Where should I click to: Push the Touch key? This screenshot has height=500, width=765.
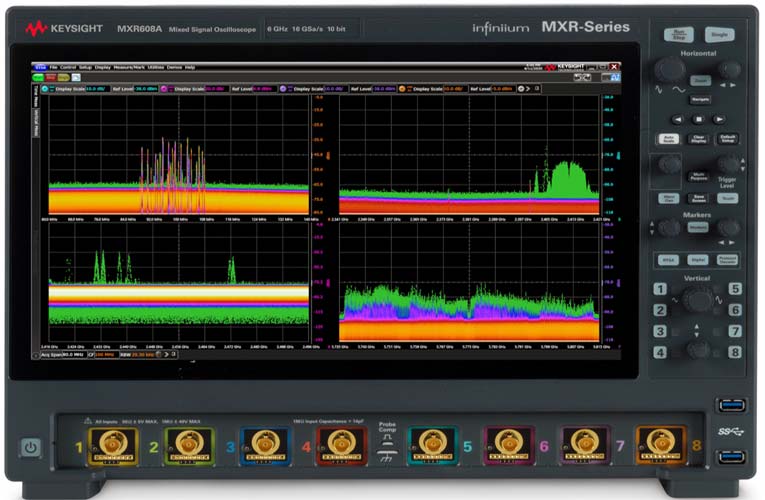tap(727, 198)
